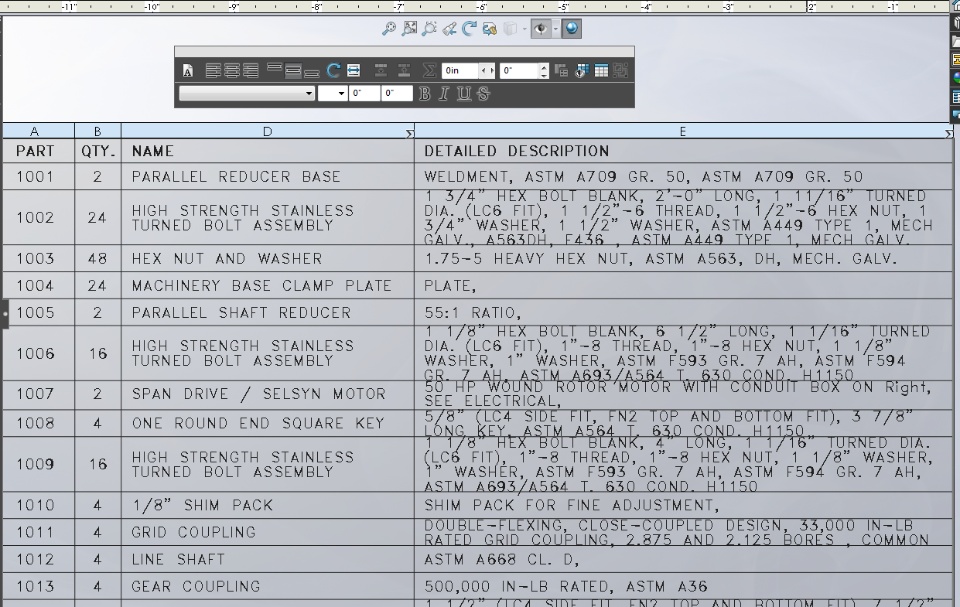Click the greyed merge cells icon
Screen dimensions: 960x607
tap(561, 71)
